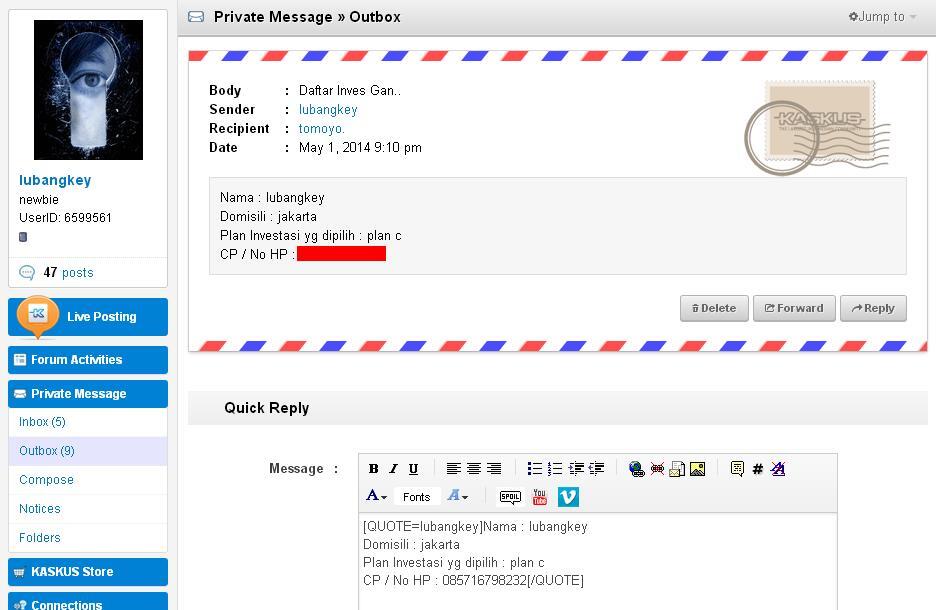This screenshot has height=610, width=936.
Task: Click the posts speech bubble icon
Action: click(x=27, y=273)
